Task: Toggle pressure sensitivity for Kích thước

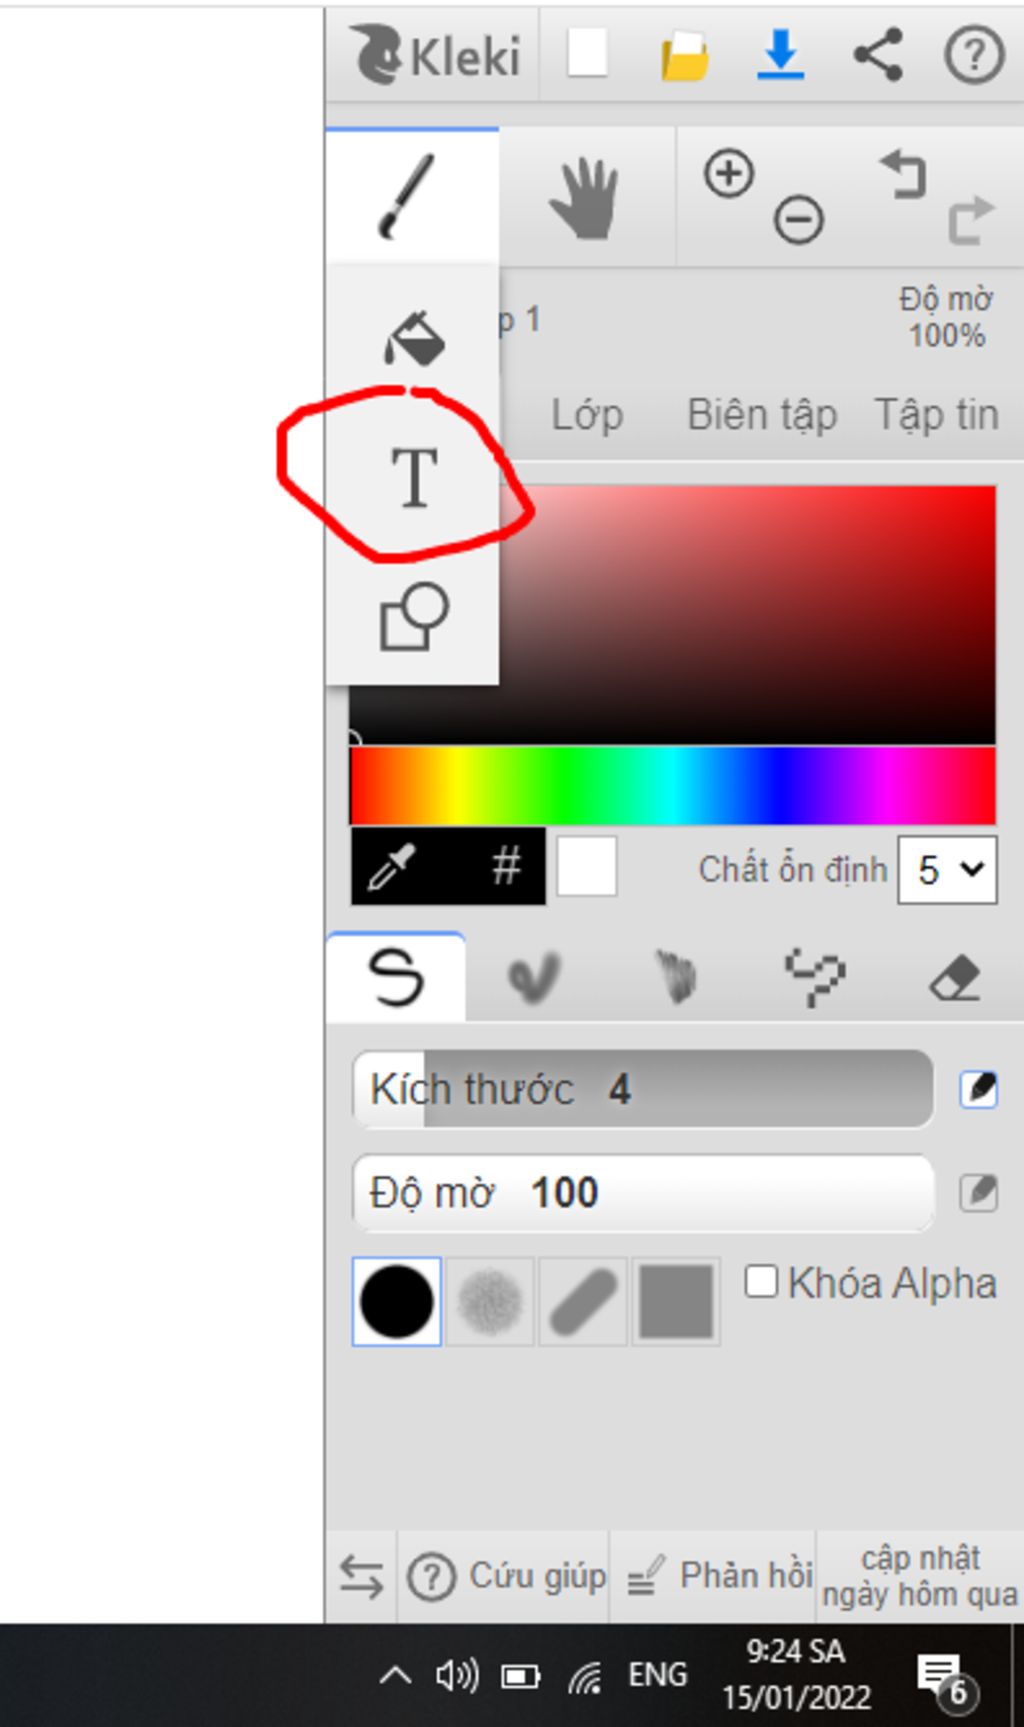Action: click(978, 1089)
